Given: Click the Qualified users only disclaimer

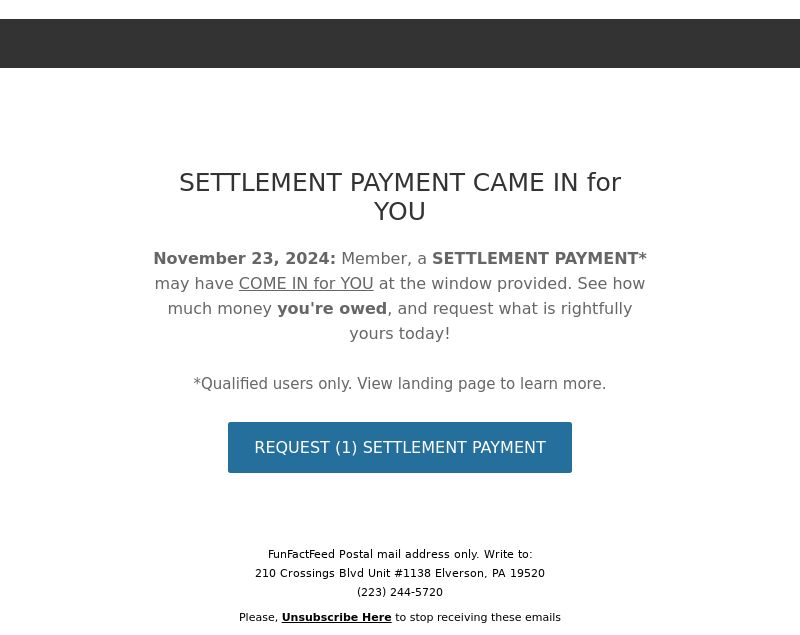Looking at the screenshot, I should pos(273,384).
